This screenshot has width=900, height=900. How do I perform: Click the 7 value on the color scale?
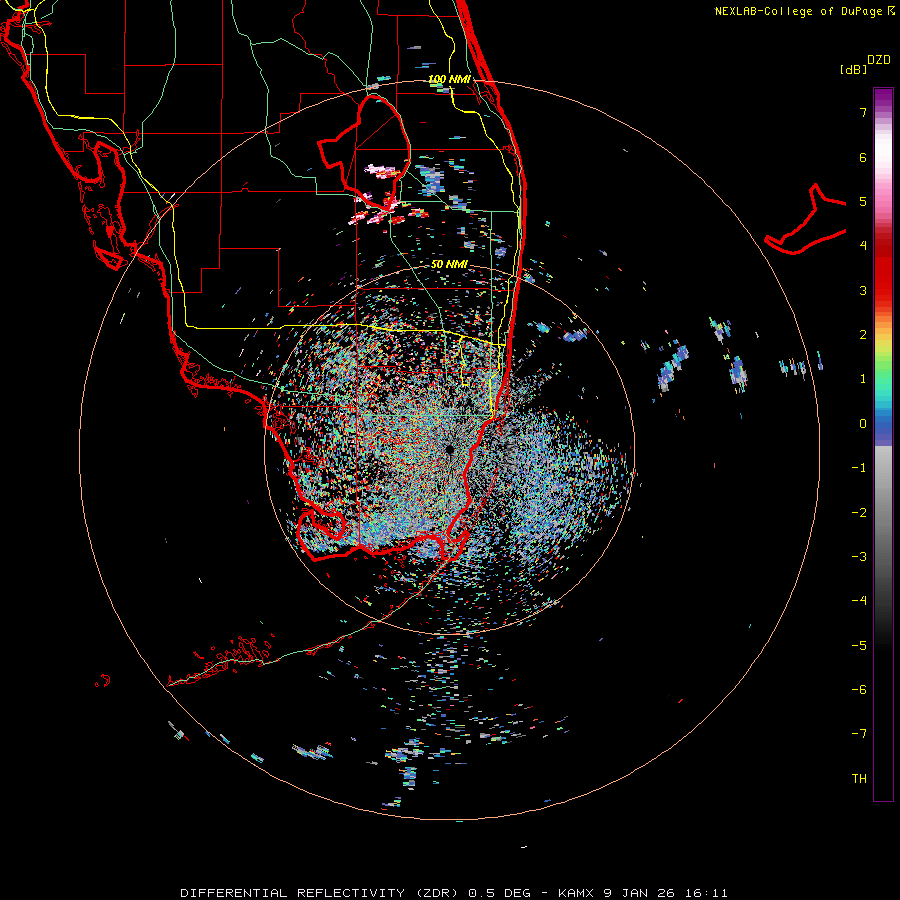click(x=863, y=112)
